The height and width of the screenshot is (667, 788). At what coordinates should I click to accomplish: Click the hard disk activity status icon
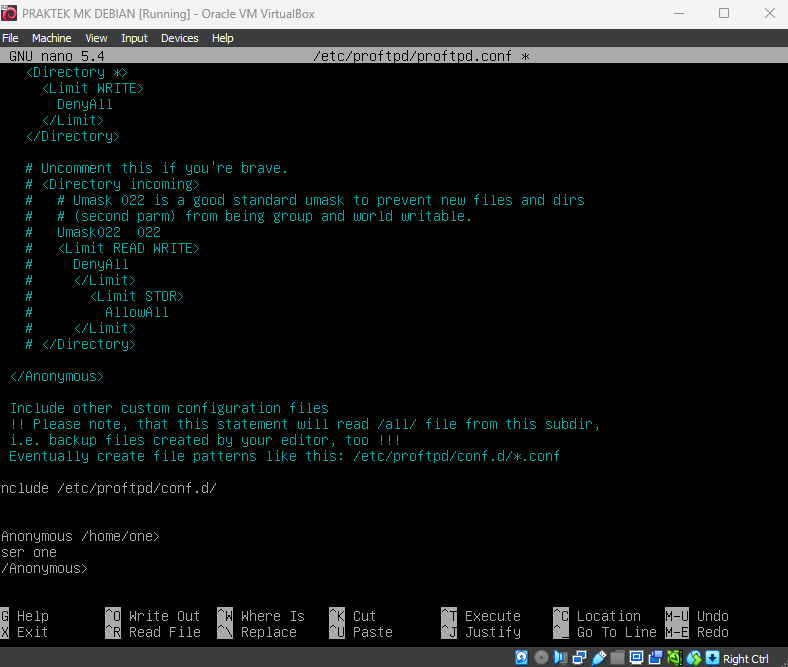[x=522, y=657]
